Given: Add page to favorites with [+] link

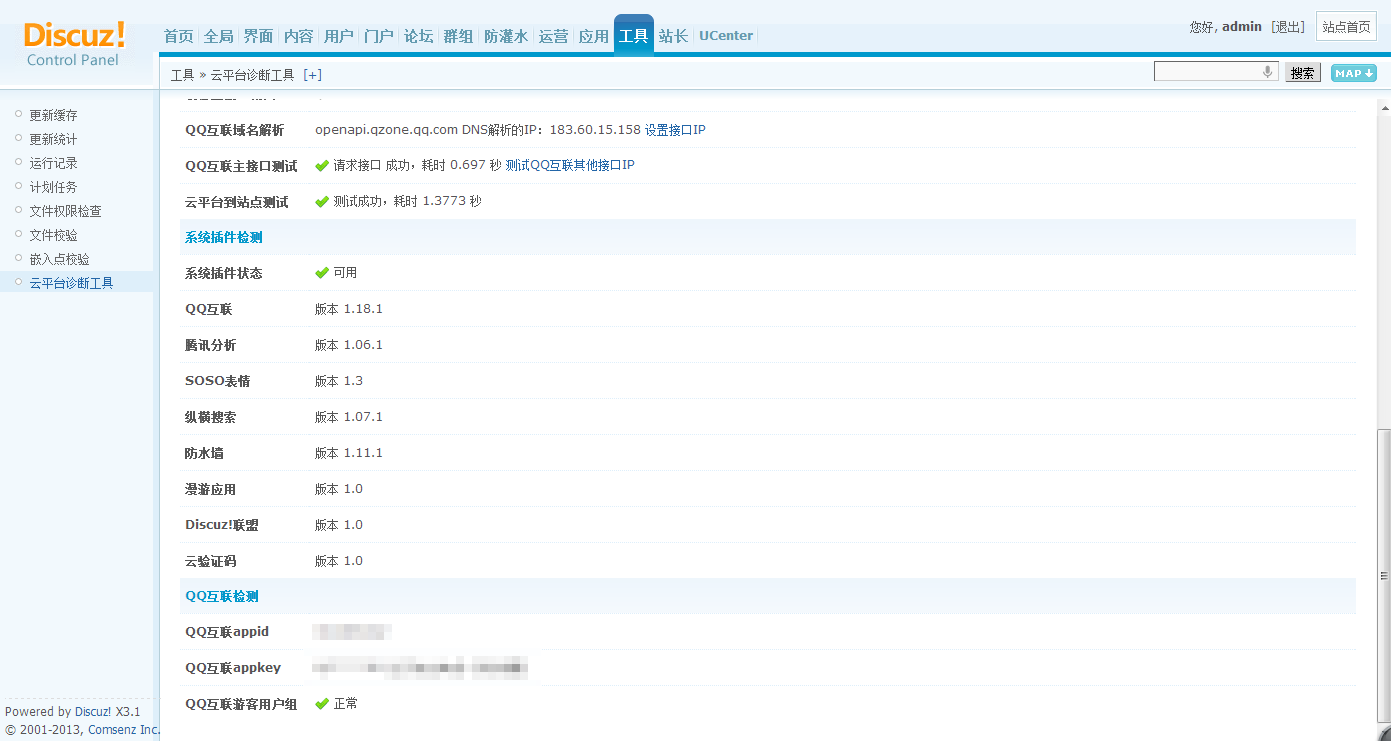Looking at the screenshot, I should [313, 75].
